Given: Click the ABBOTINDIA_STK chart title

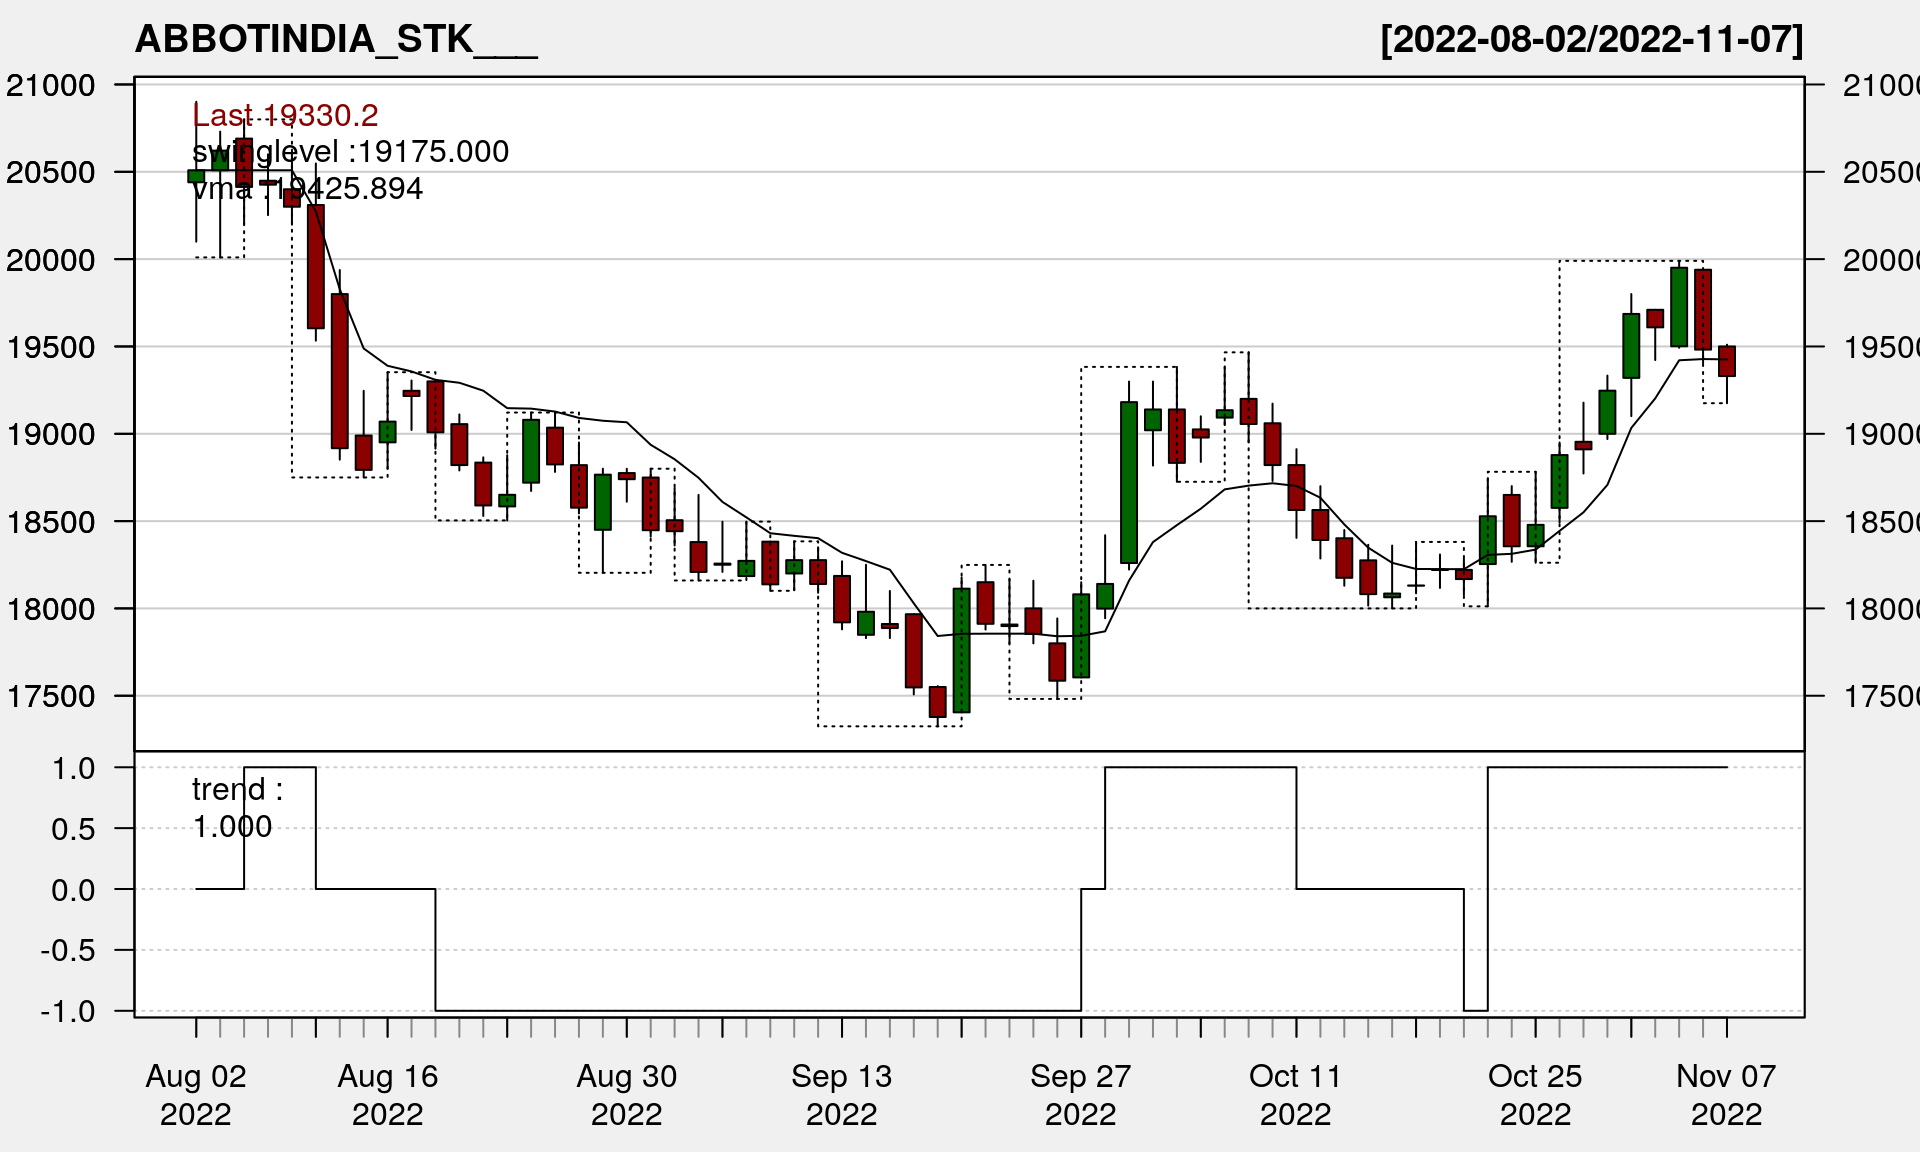Looking at the screenshot, I should tap(336, 40).
